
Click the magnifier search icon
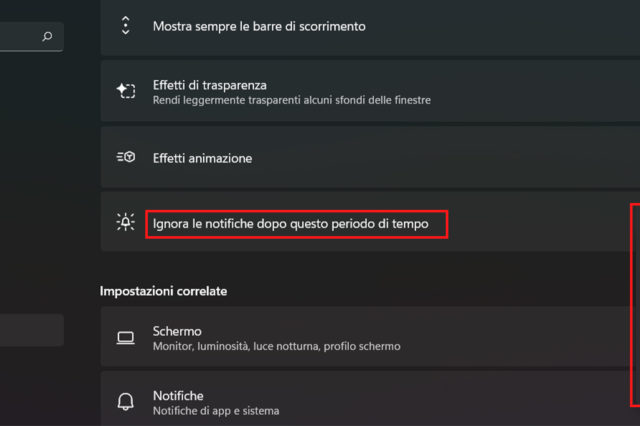point(47,37)
